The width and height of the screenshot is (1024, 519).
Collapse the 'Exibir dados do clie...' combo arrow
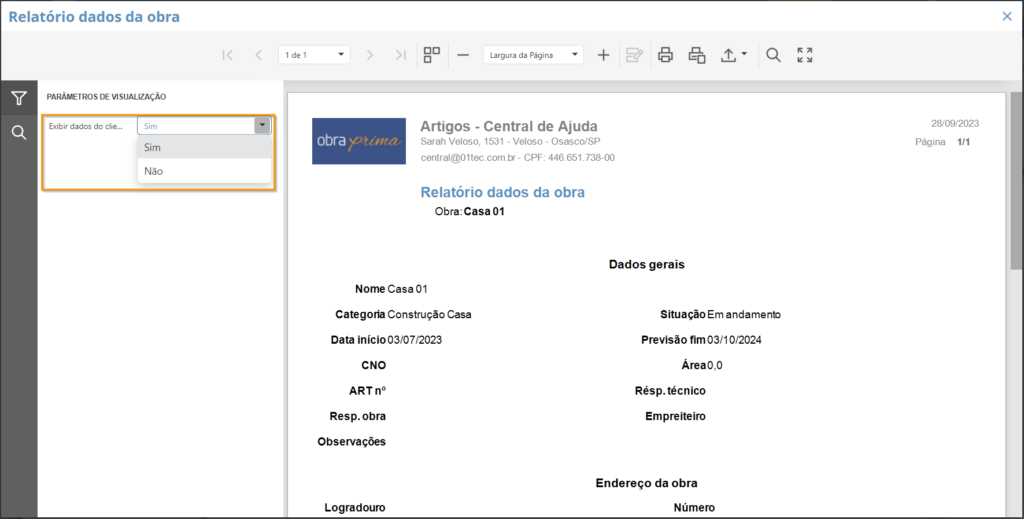tap(262, 125)
